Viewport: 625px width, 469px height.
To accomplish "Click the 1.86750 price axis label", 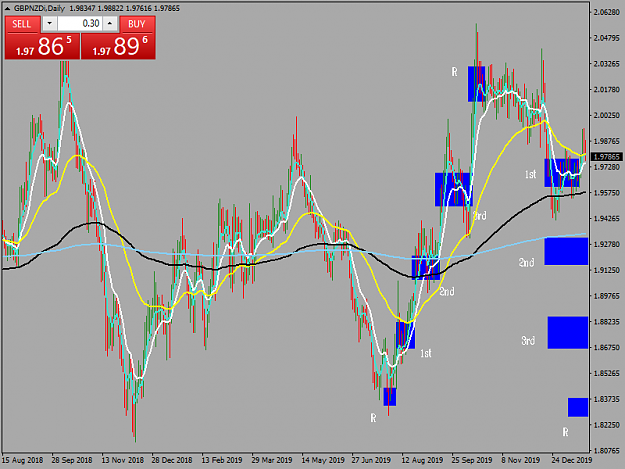I will click(x=606, y=347).
